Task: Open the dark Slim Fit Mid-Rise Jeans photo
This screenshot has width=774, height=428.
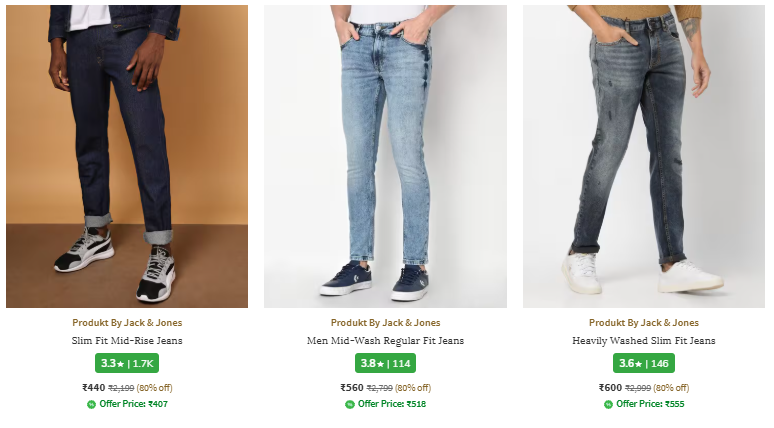Action: tap(127, 156)
